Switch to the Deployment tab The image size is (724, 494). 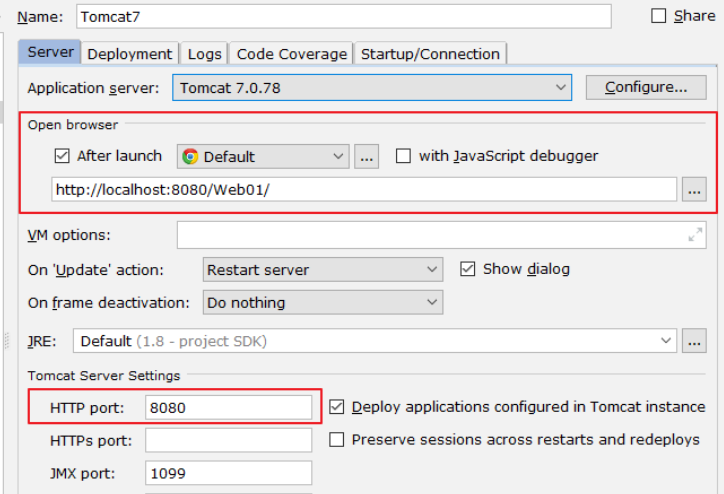(x=130, y=54)
